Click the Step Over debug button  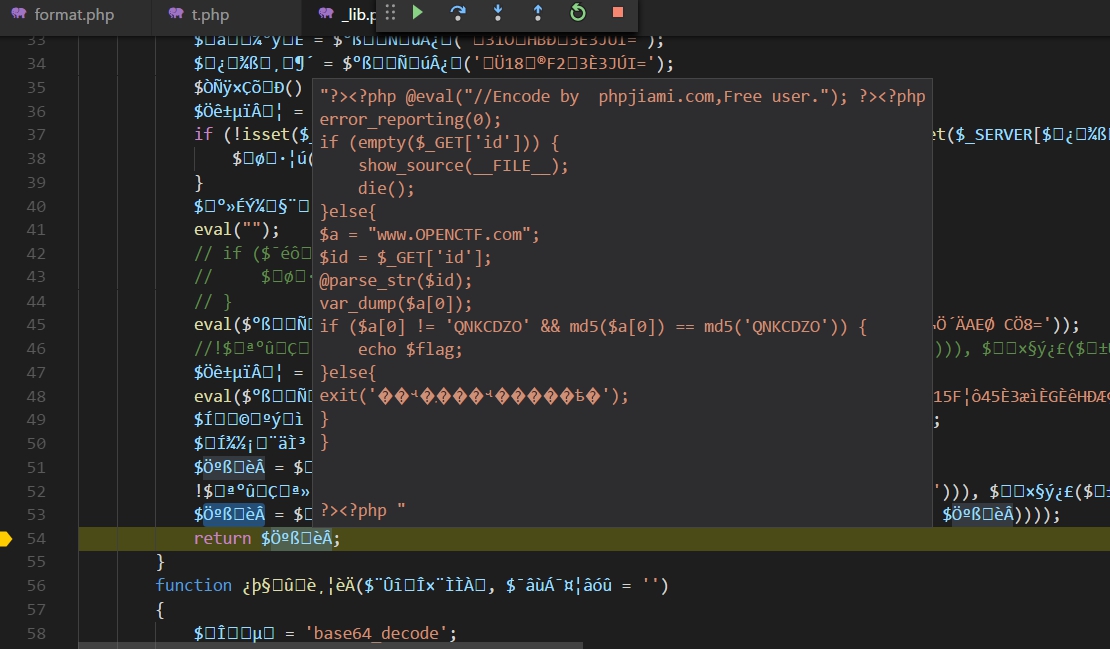click(457, 12)
